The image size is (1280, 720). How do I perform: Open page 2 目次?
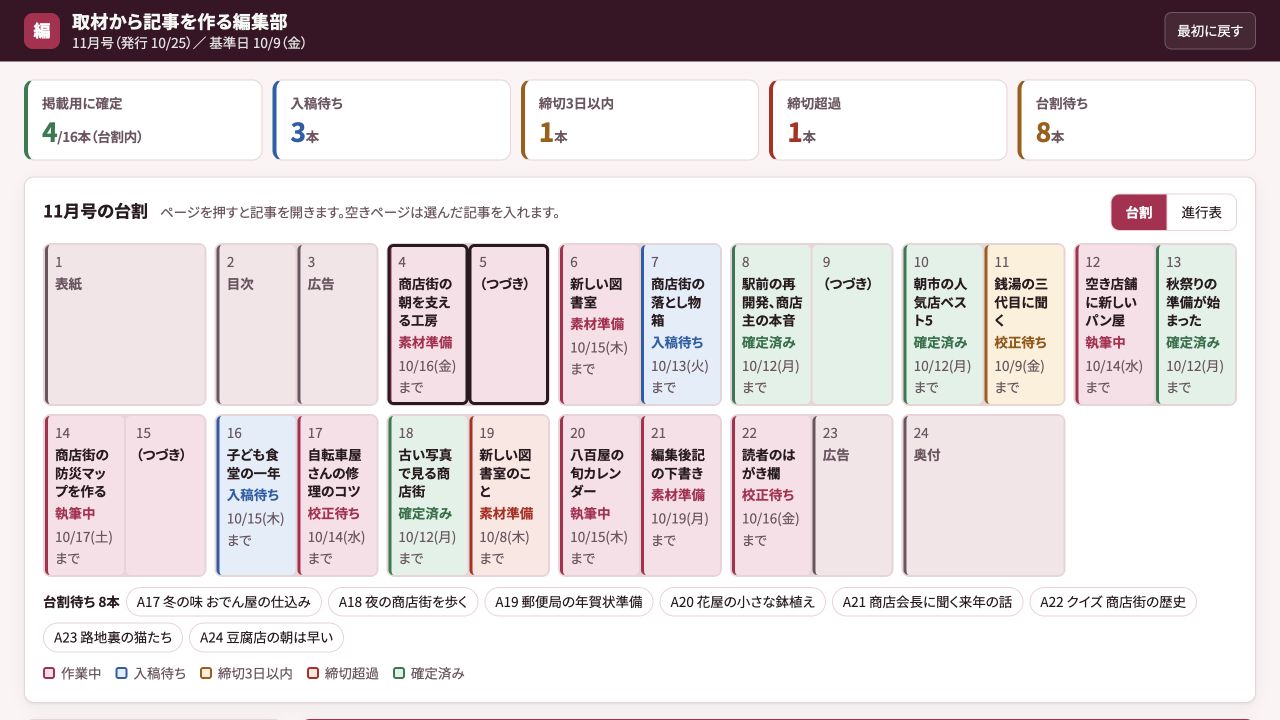click(257, 325)
